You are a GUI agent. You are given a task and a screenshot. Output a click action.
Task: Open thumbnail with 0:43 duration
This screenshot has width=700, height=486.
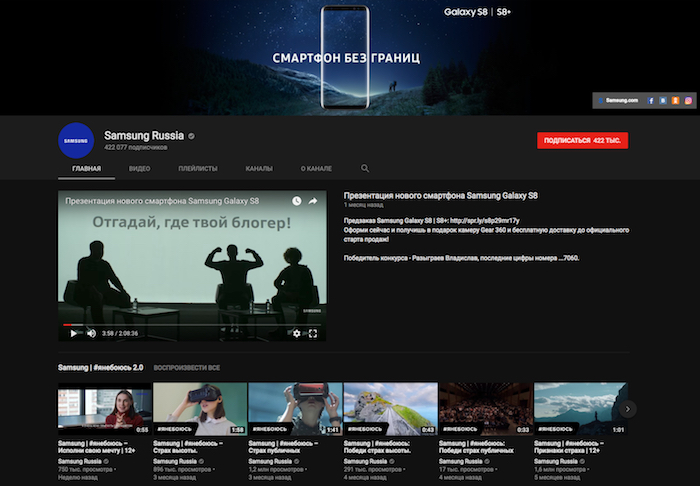[391, 409]
